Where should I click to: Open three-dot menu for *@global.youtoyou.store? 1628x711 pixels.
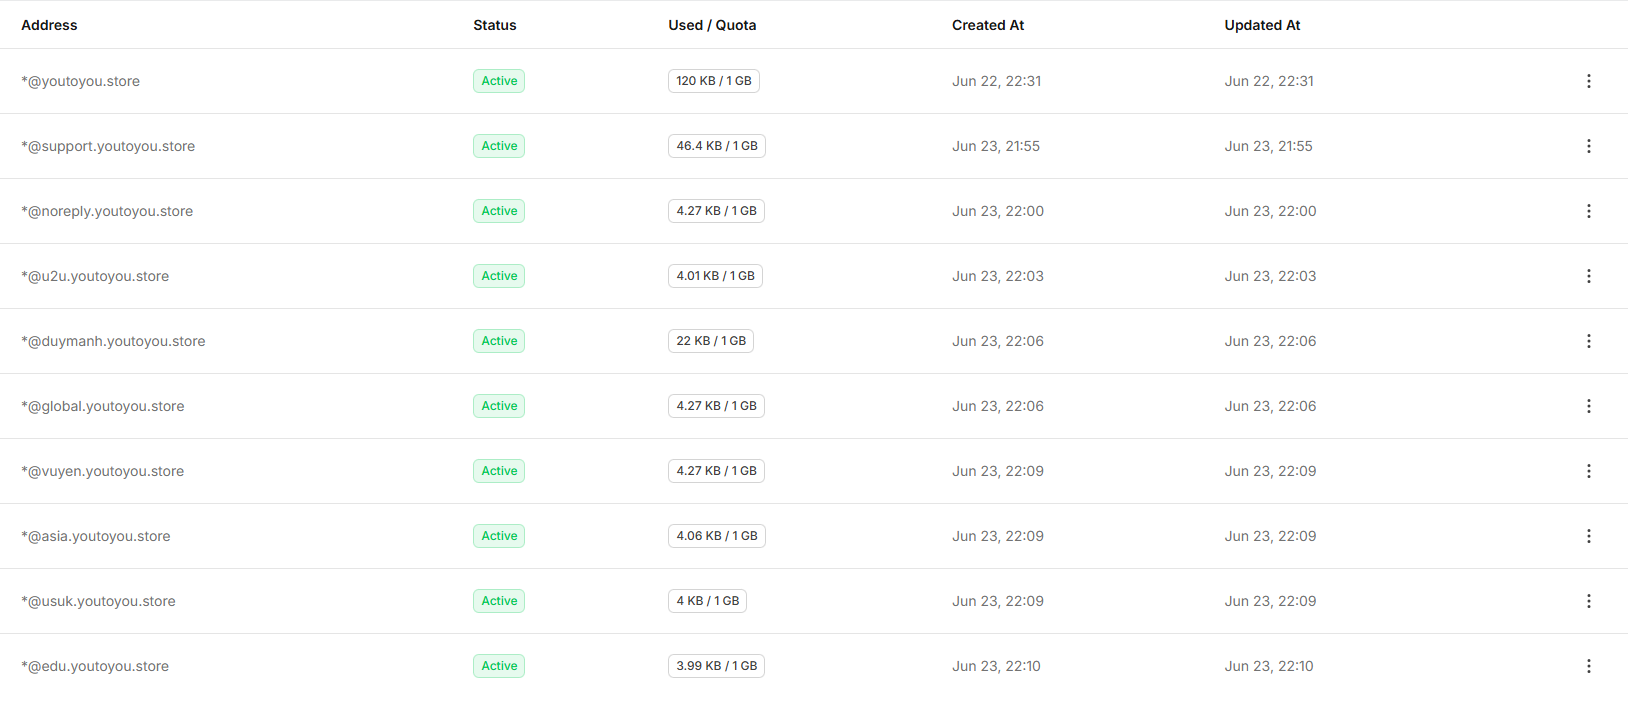pyautogui.click(x=1588, y=406)
